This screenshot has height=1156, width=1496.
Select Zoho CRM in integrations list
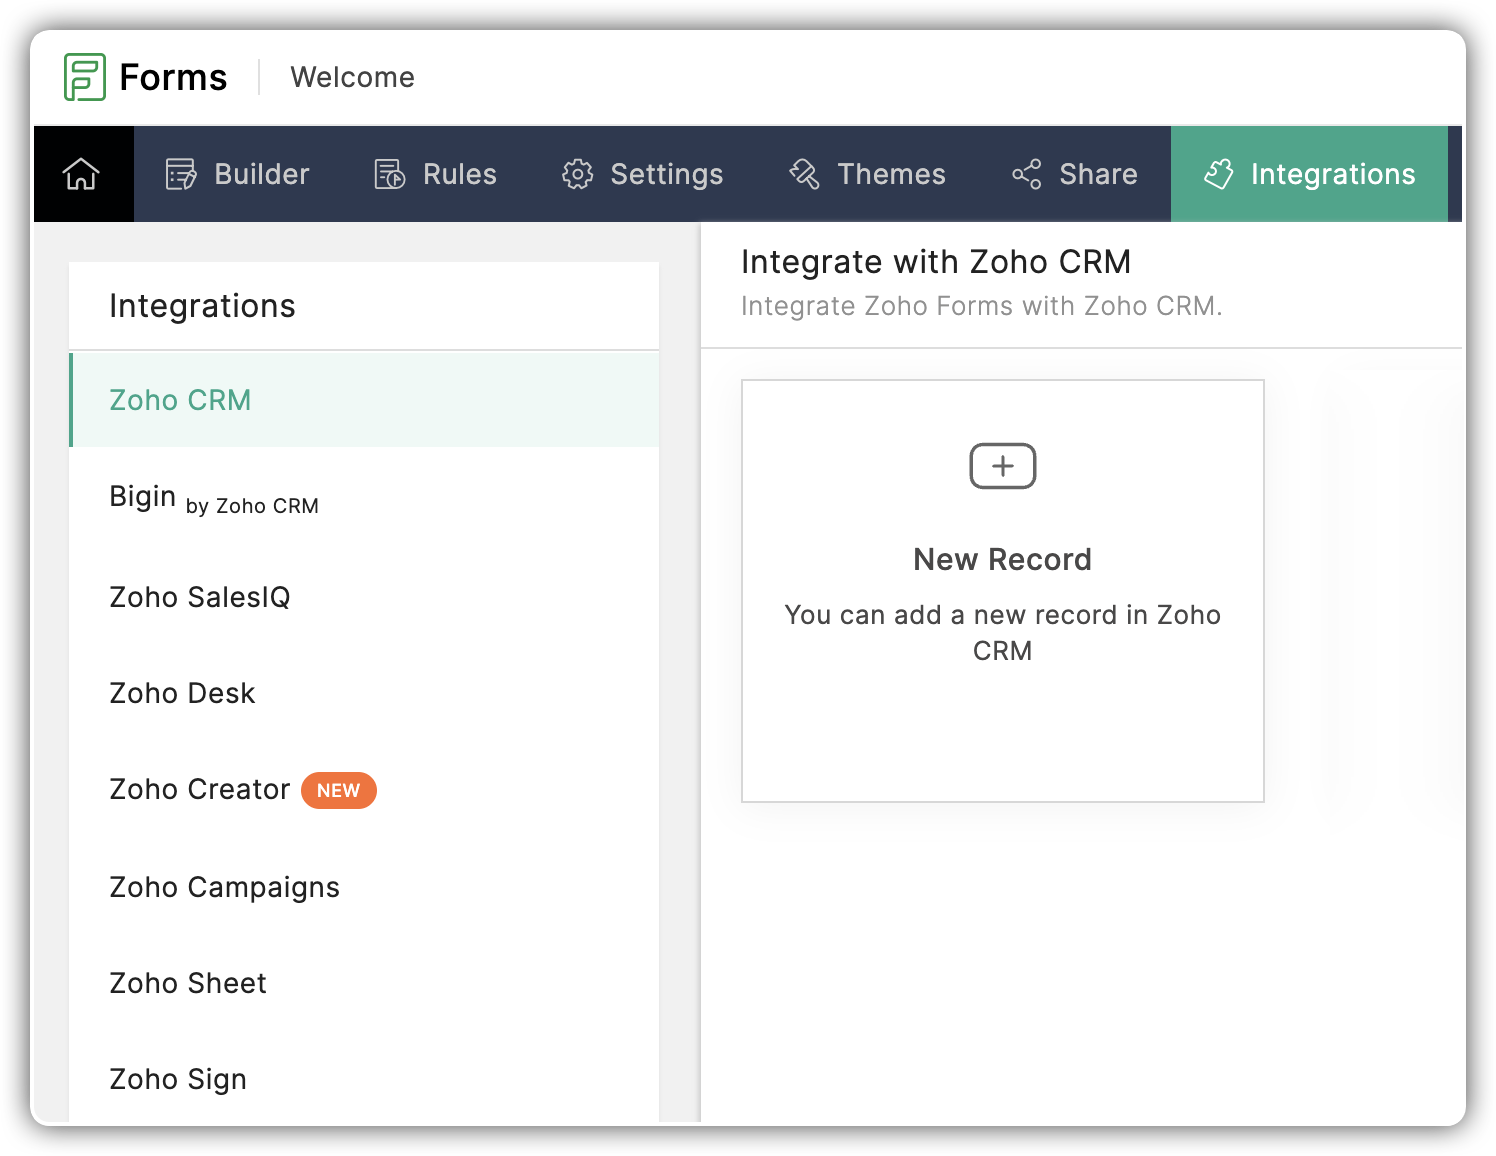(x=180, y=400)
